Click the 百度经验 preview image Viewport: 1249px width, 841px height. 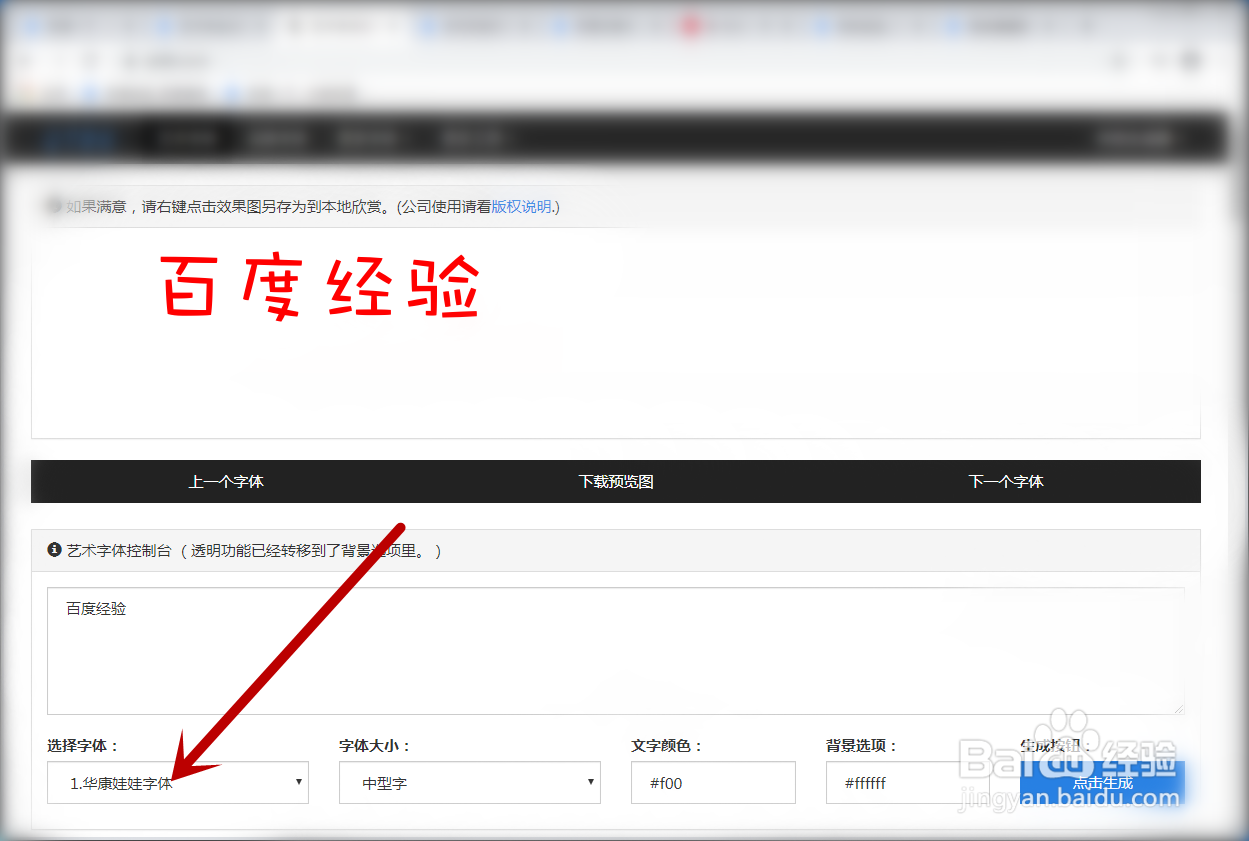pyautogui.click(x=320, y=287)
